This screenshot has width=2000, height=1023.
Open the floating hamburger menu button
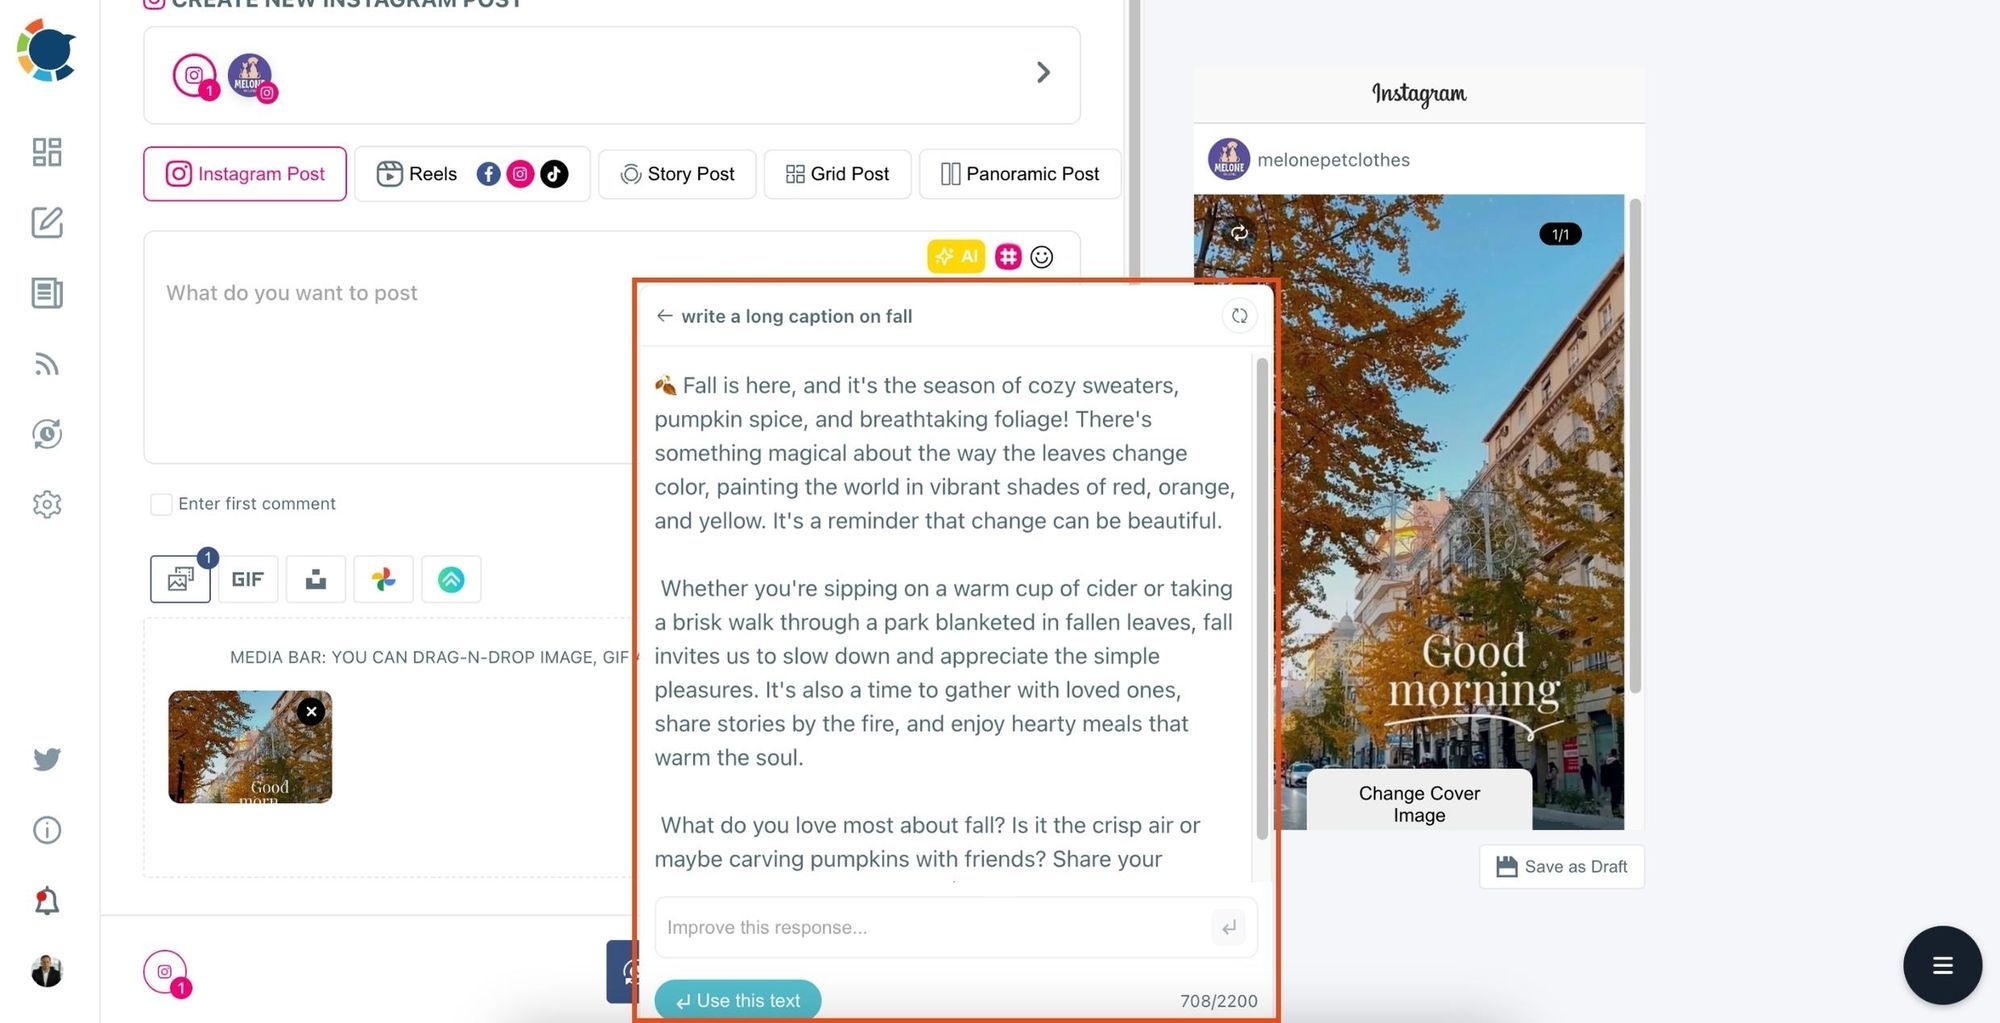click(1942, 965)
